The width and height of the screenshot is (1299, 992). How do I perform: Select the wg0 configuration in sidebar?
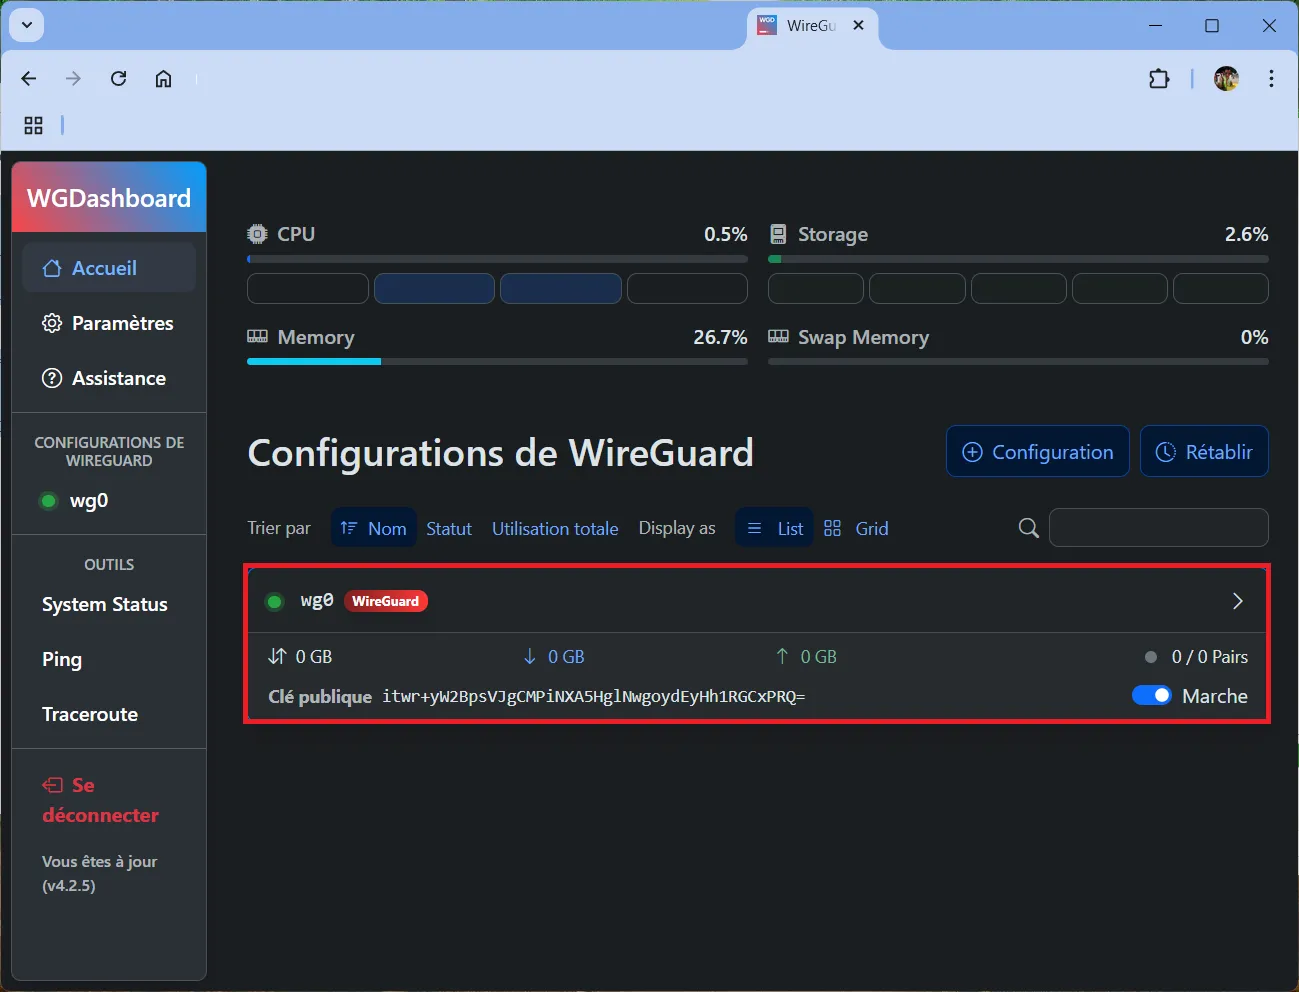(x=109, y=501)
